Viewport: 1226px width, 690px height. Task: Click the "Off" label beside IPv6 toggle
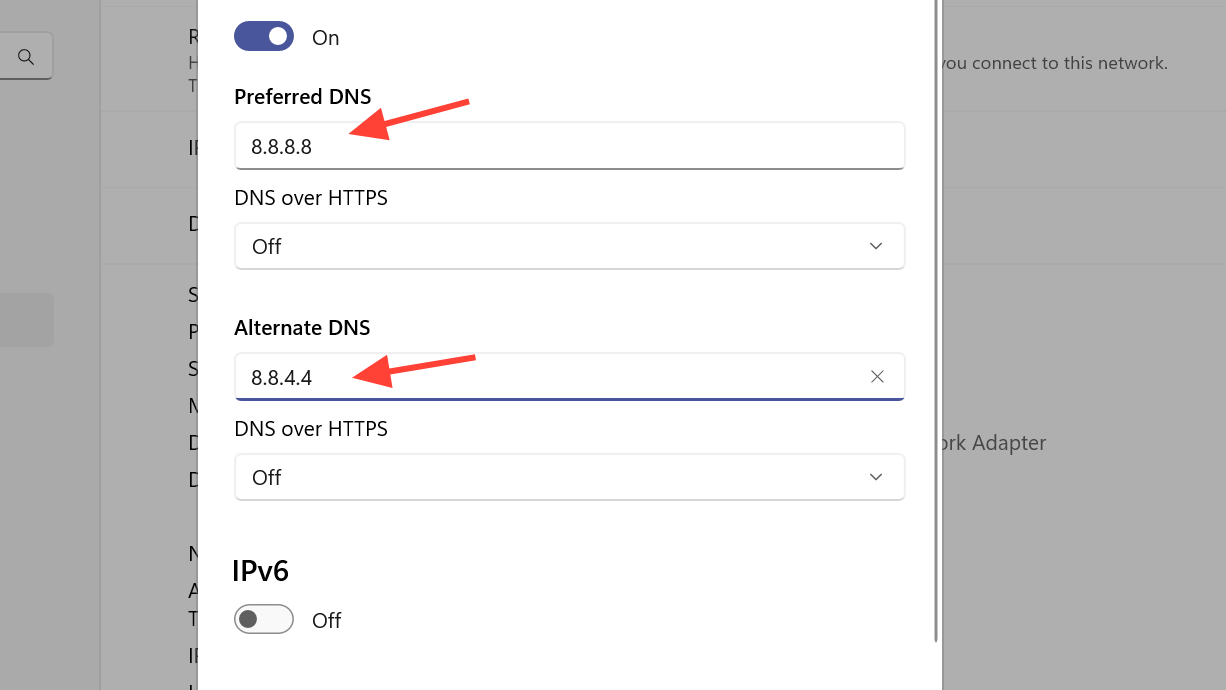(x=327, y=621)
